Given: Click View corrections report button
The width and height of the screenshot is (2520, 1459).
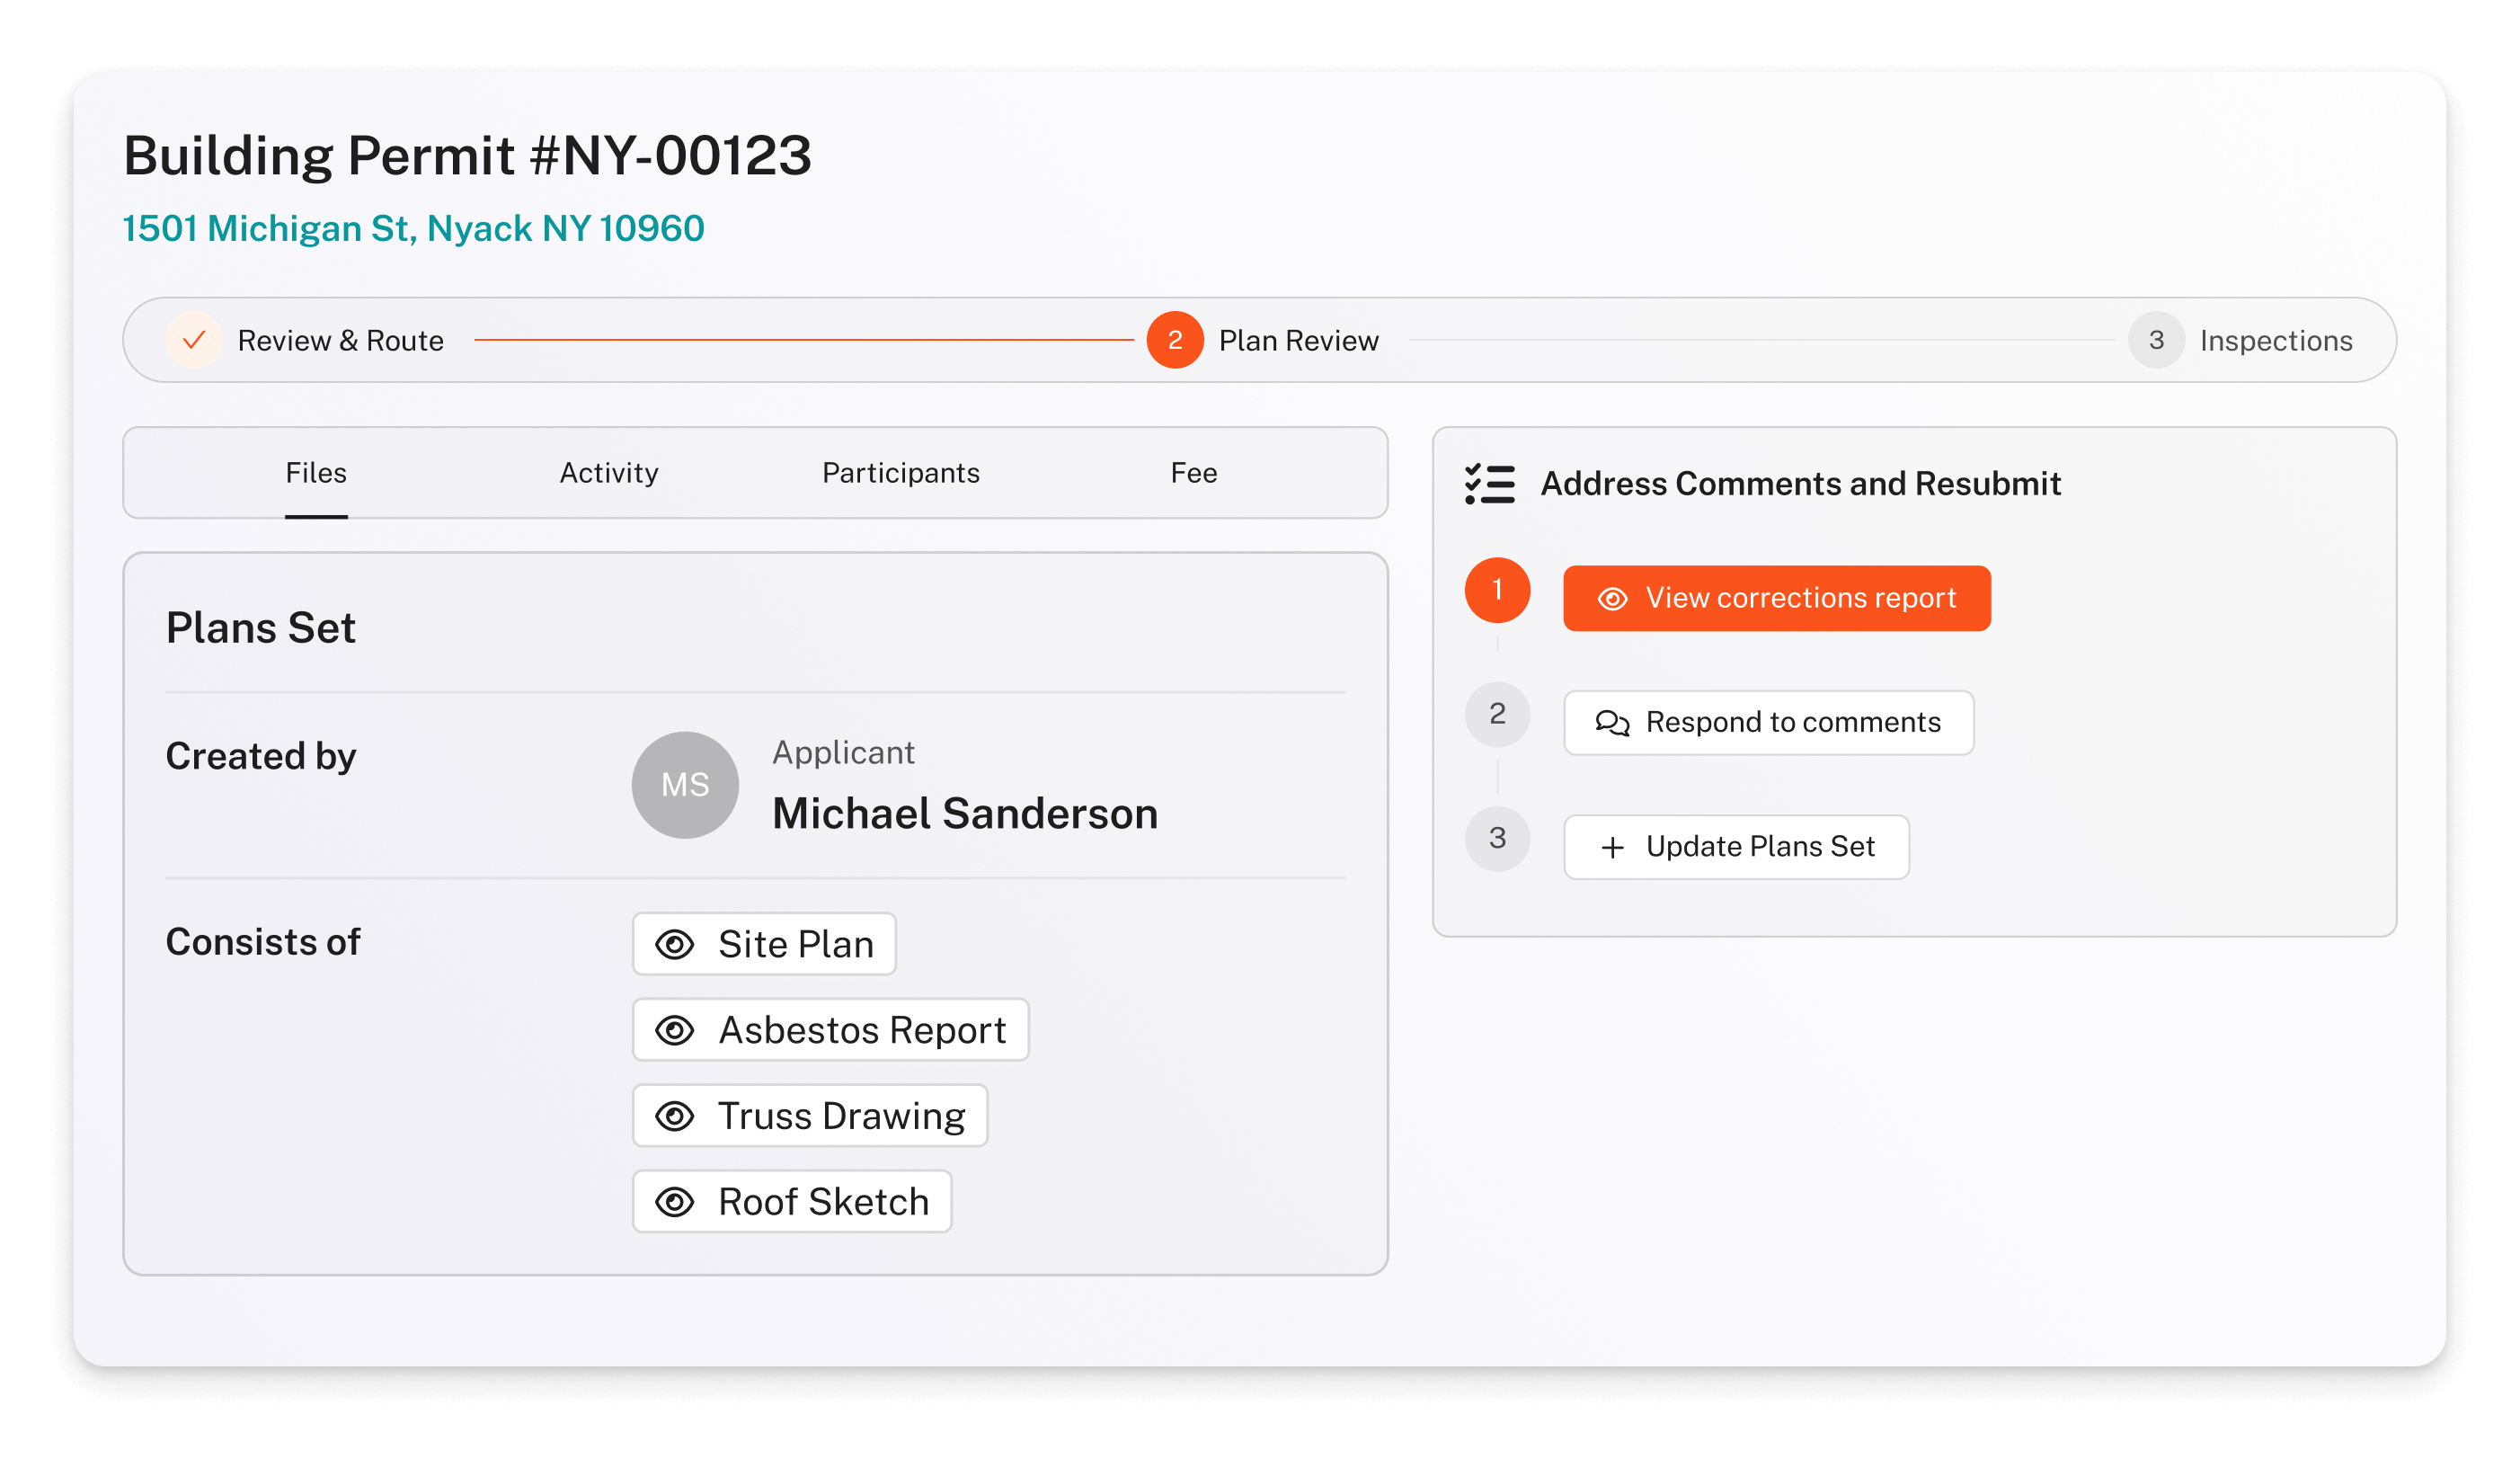Looking at the screenshot, I should pos(1776,598).
